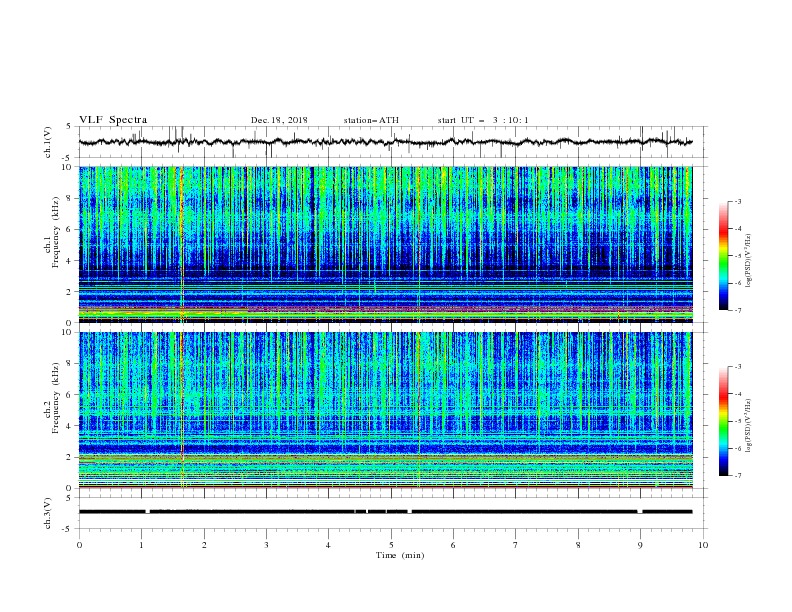Screen dimensions: 792x612
Task: Click time axis tick label "2"
Action: coord(204,545)
